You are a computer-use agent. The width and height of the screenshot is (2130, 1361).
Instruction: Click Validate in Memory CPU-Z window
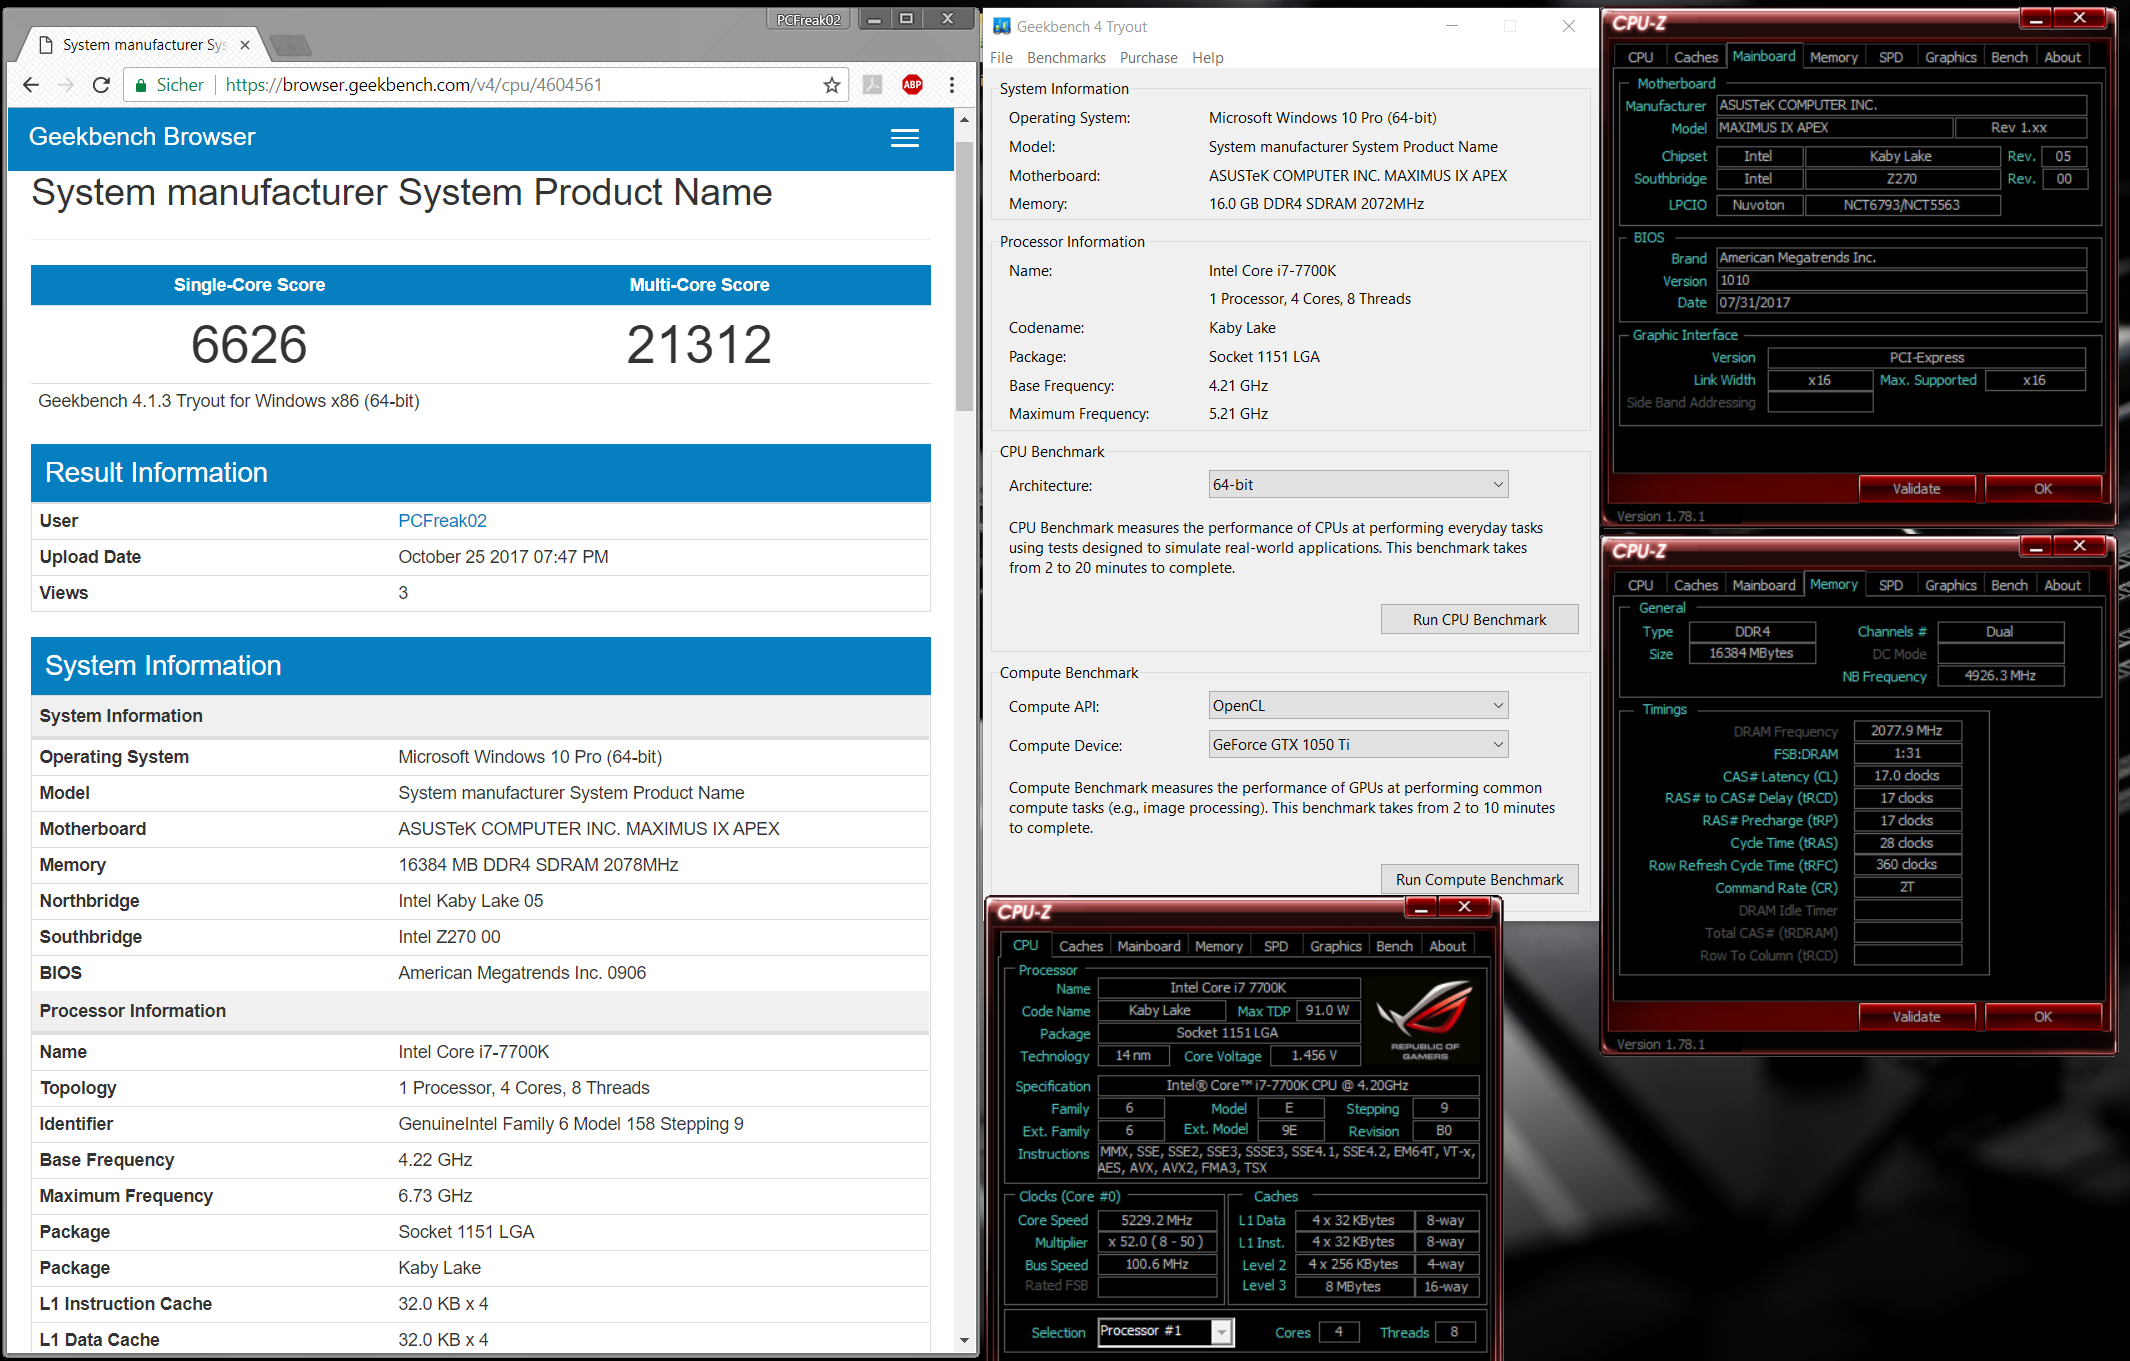pyautogui.click(x=1916, y=1017)
